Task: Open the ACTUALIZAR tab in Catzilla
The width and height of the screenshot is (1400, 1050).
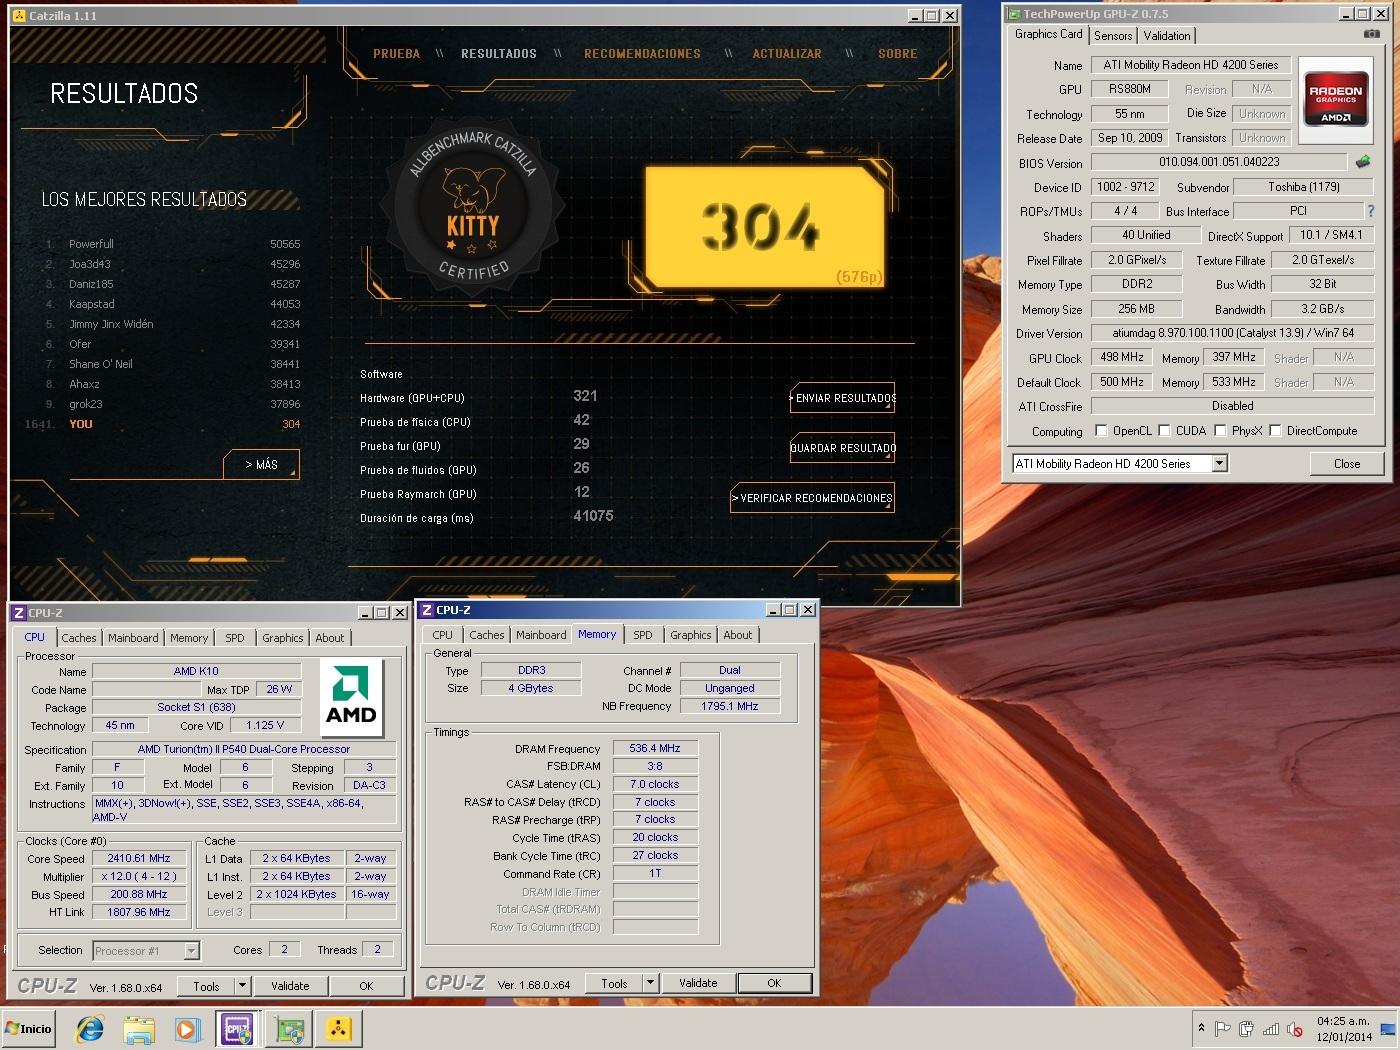Action: pyautogui.click(x=787, y=54)
